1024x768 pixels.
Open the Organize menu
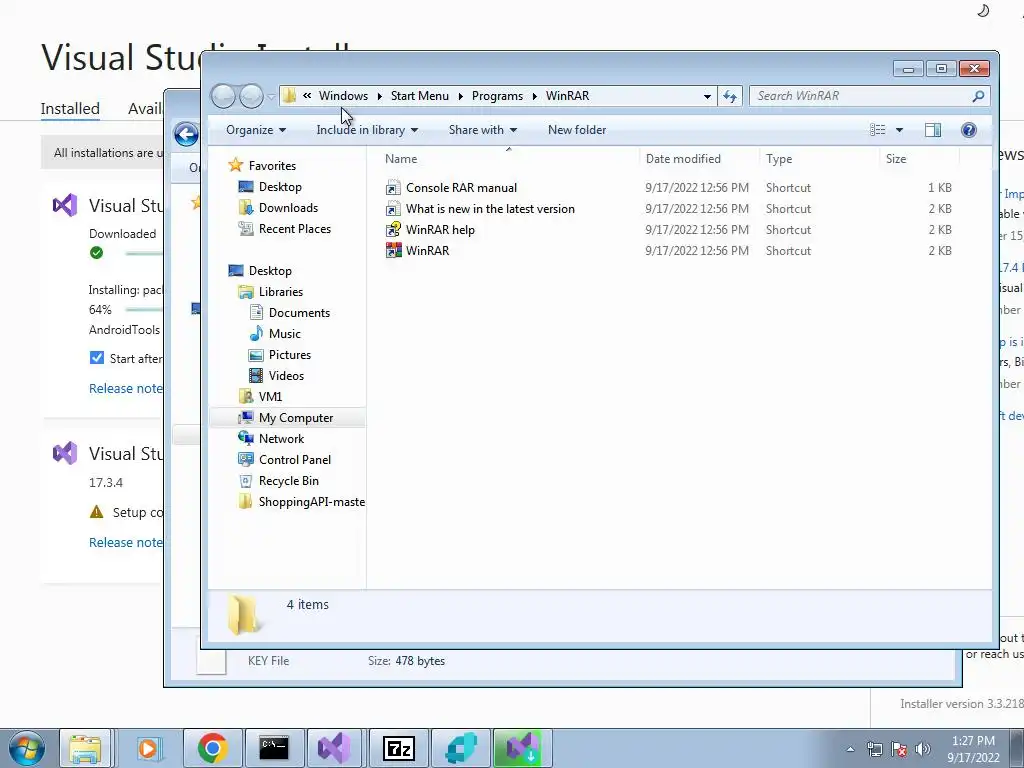[256, 130]
